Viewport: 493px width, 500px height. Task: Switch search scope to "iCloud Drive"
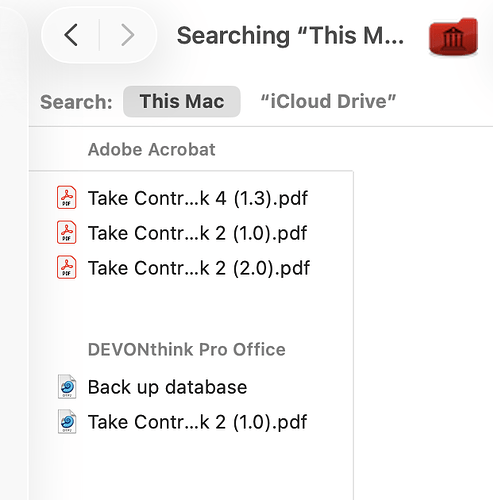[328, 101]
